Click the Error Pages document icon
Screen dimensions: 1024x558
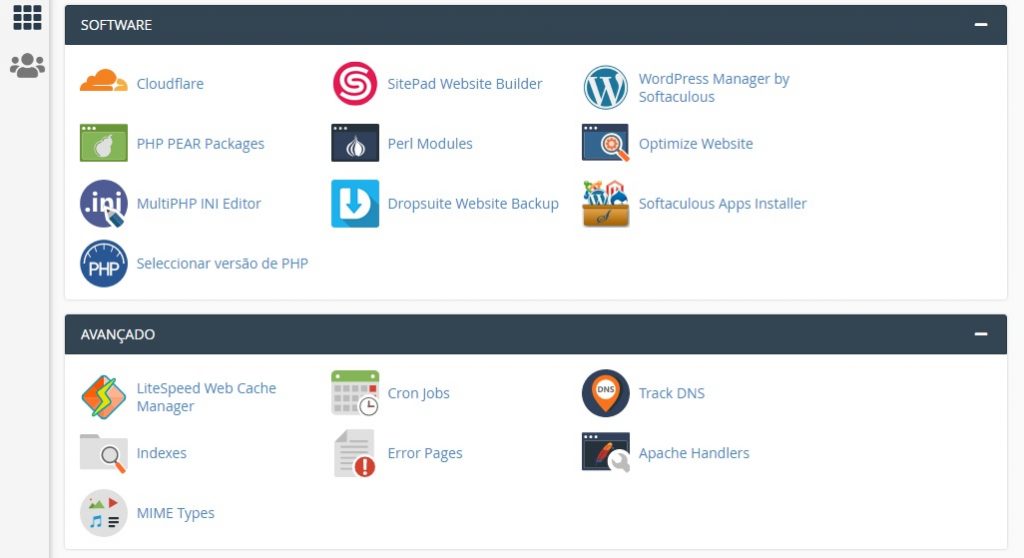click(355, 453)
